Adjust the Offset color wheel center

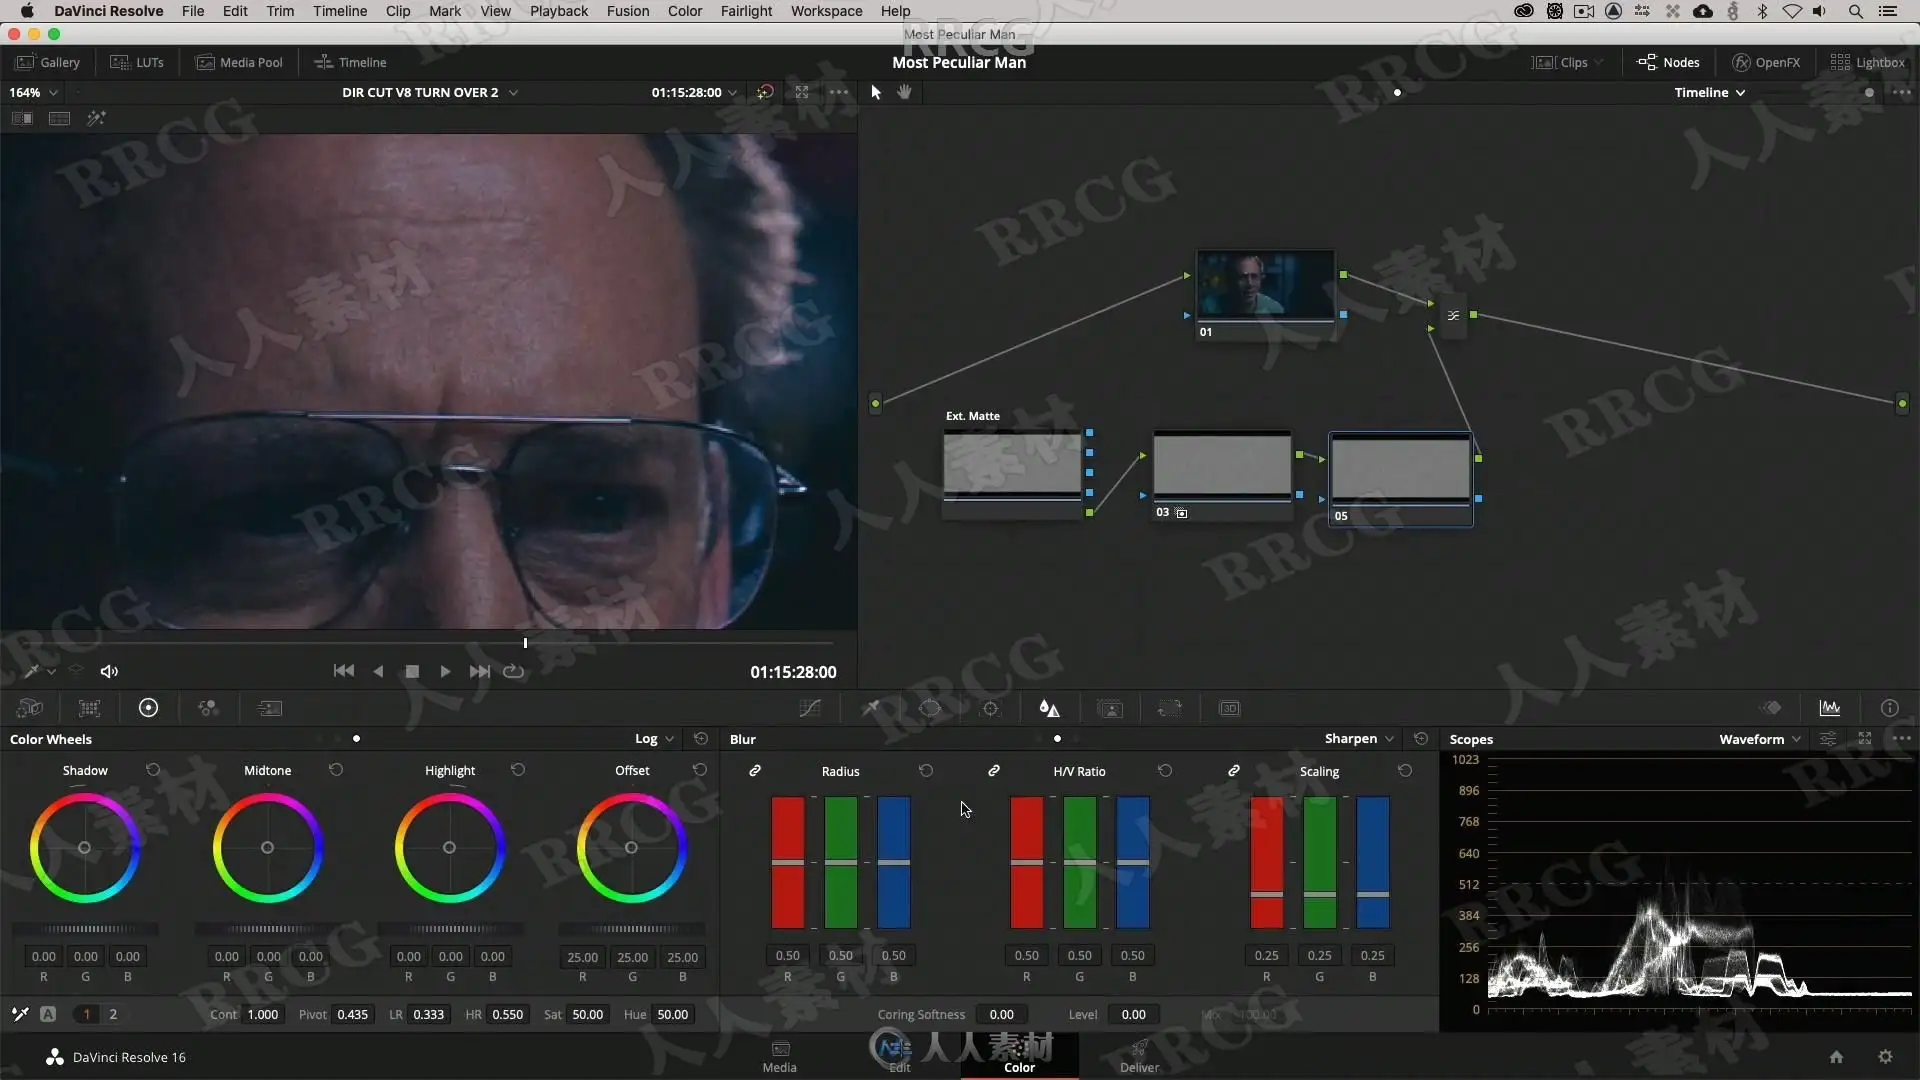click(631, 847)
